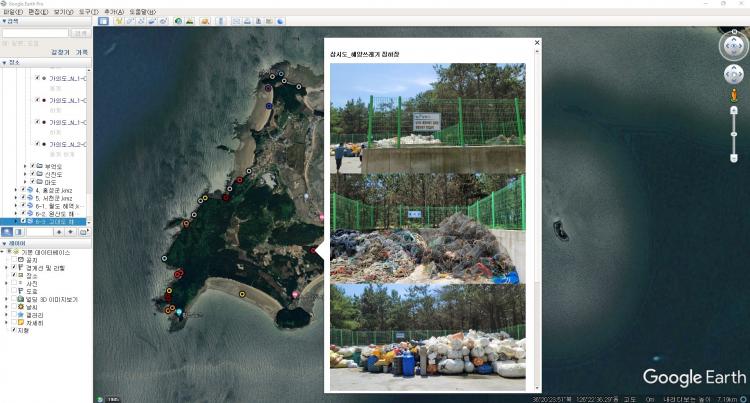Open the 도움말(H) menu
The height and width of the screenshot is (403, 750).
tap(143, 11)
